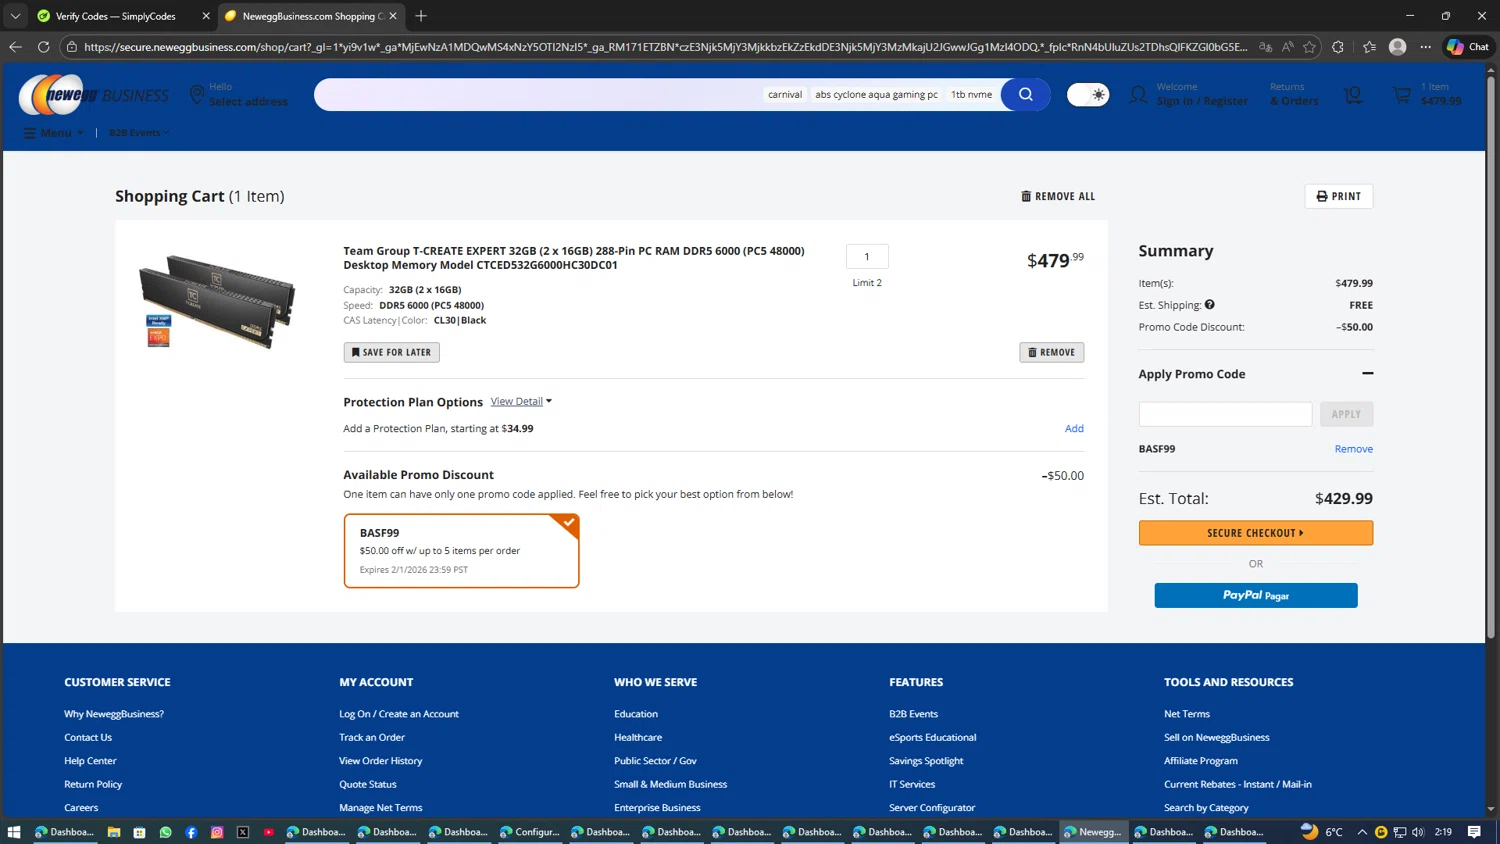The height and width of the screenshot is (844, 1500).
Task: Open YouTube taskbar icon
Action: click(x=269, y=832)
